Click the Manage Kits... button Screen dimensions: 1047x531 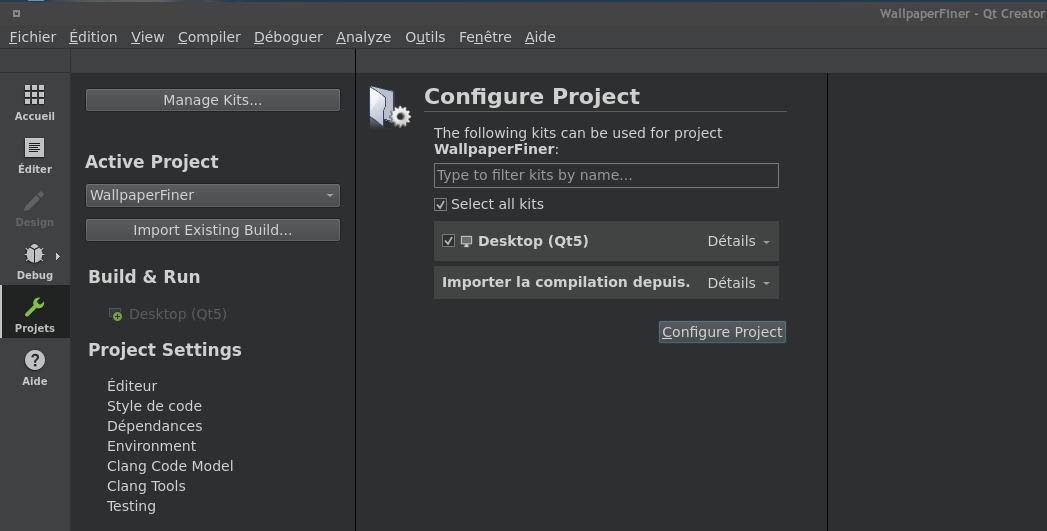coord(212,100)
